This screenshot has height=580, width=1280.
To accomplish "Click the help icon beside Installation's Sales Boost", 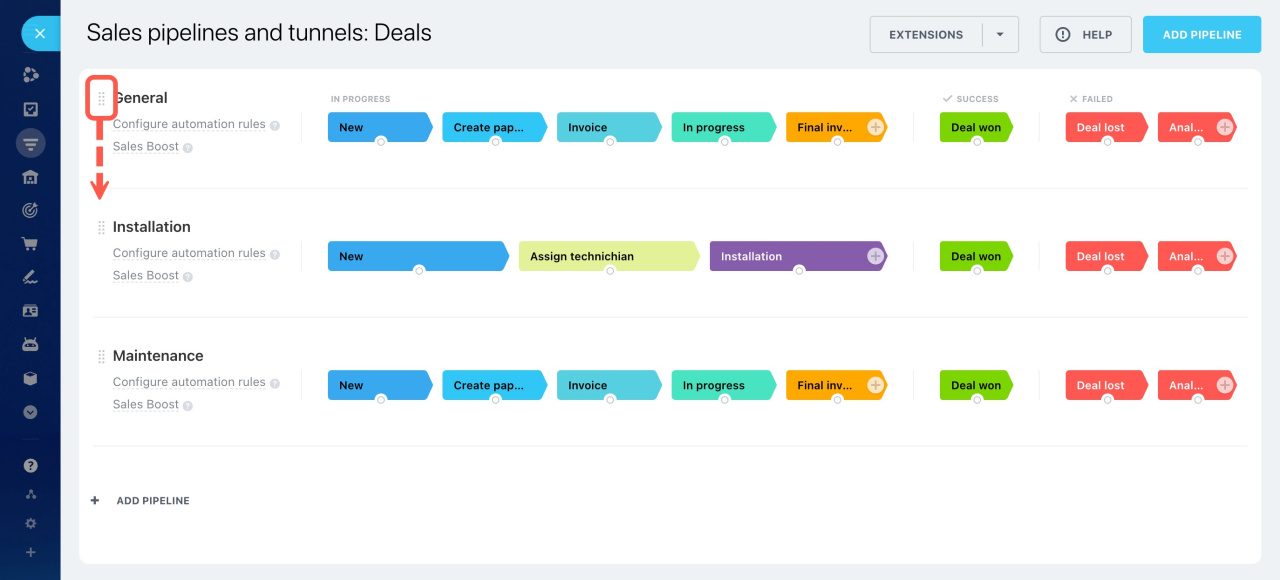I will point(188,277).
